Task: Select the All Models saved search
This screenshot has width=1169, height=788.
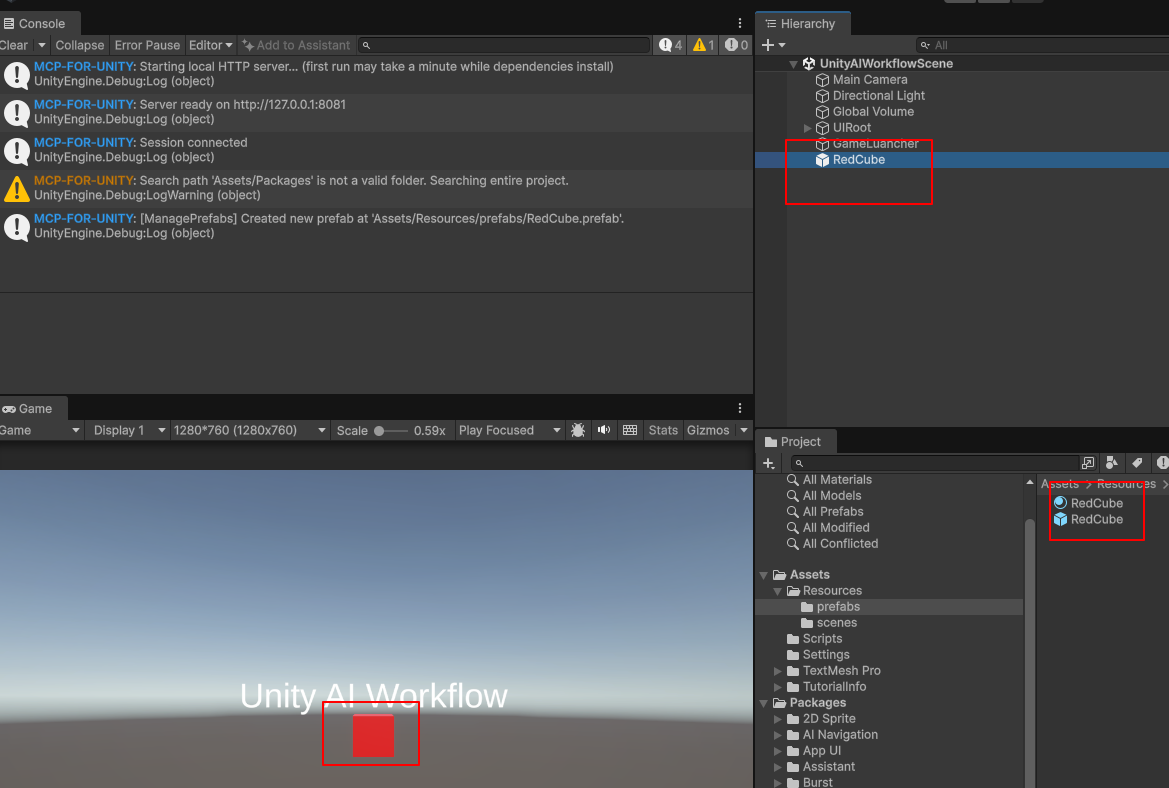Action: (831, 496)
